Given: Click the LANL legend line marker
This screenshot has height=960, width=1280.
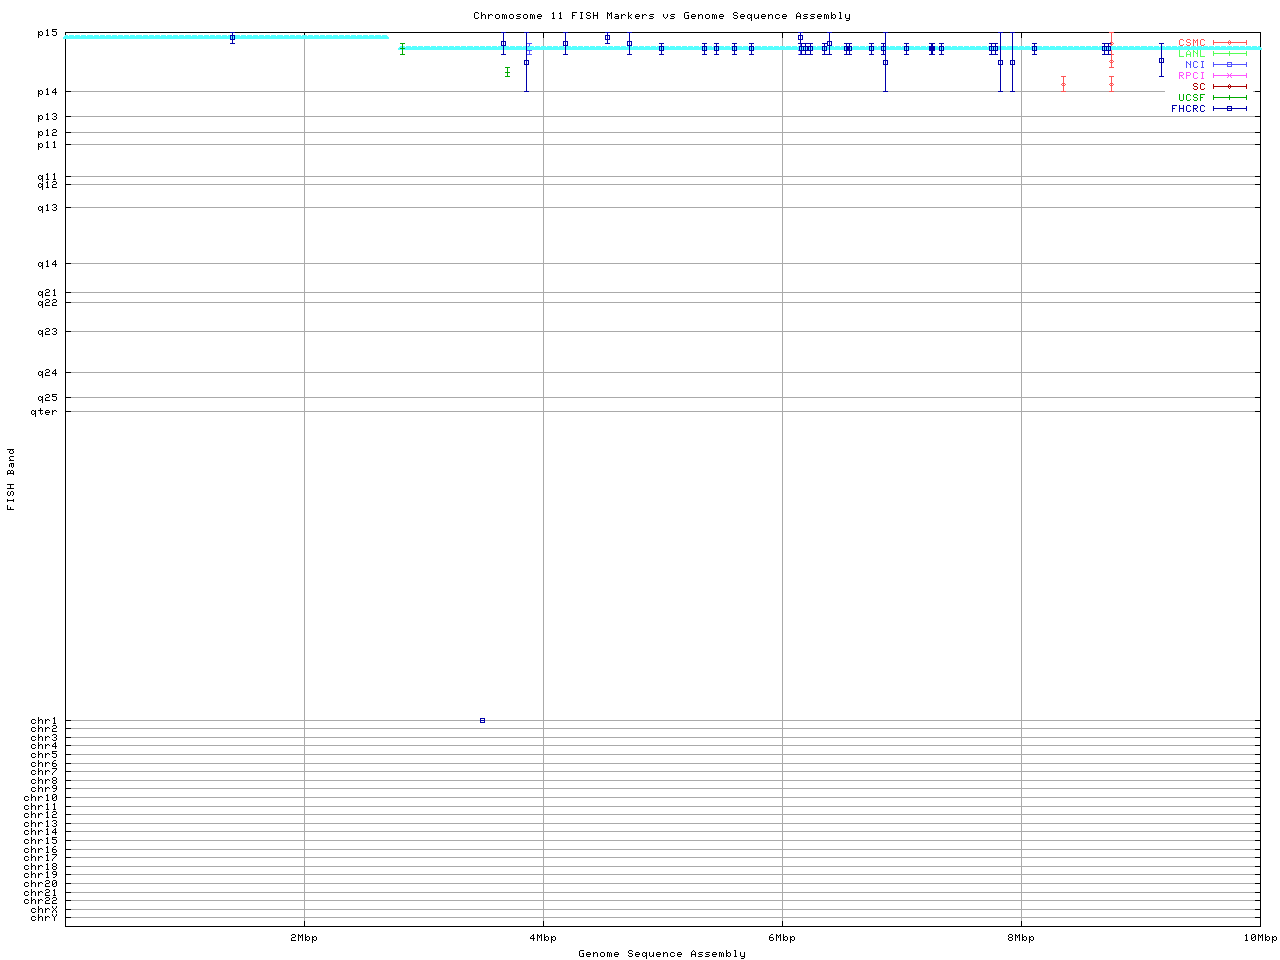Looking at the screenshot, I should (1229, 54).
